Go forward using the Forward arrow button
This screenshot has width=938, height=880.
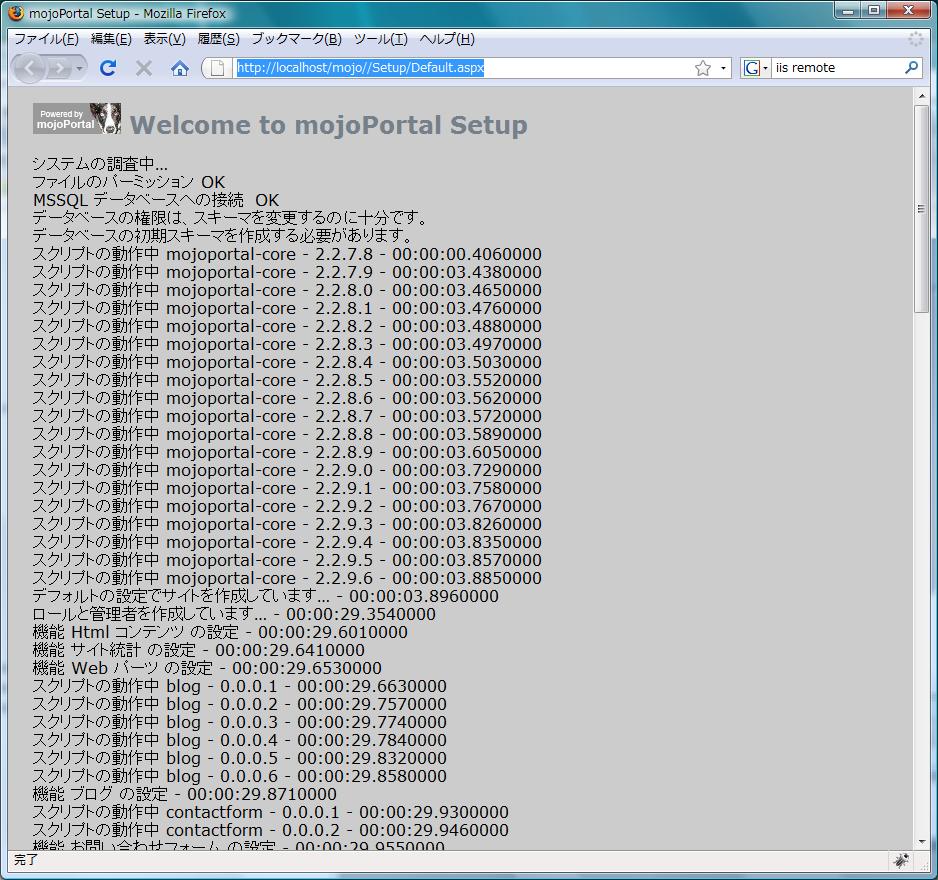[x=59, y=69]
